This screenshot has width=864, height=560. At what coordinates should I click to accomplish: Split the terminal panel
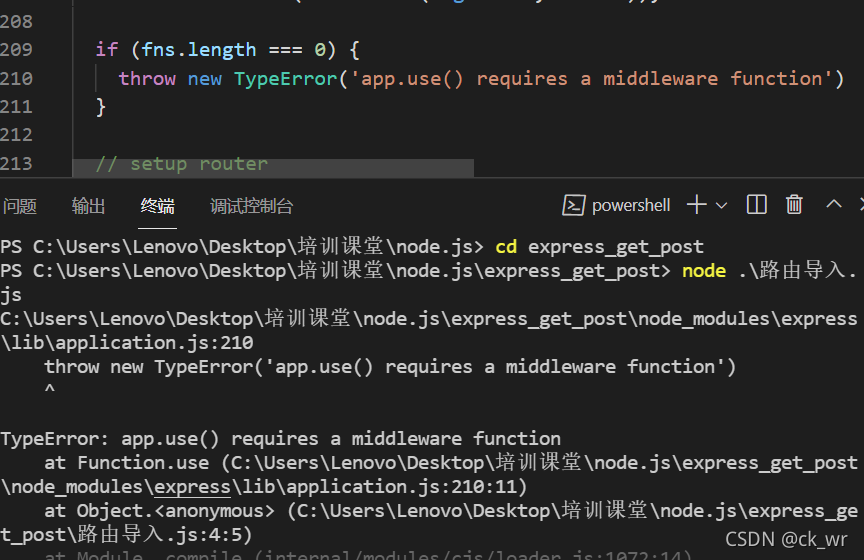(757, 204)
